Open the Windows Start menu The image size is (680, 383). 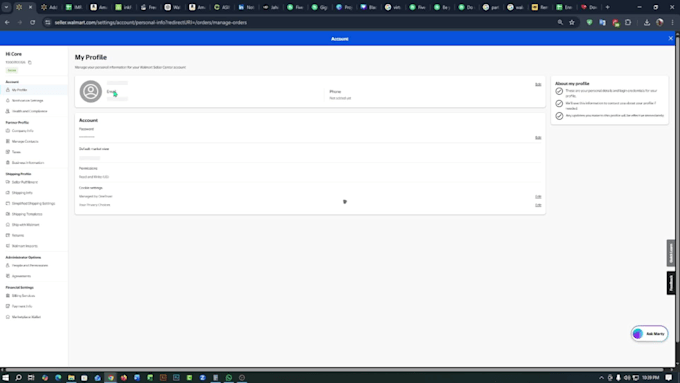point(6,378)
